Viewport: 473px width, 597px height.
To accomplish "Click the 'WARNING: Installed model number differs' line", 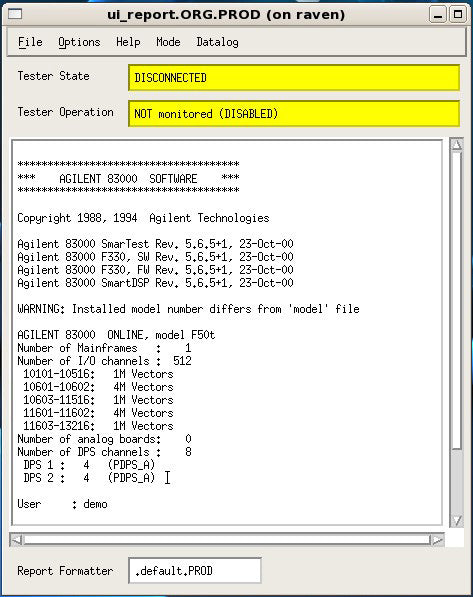I will click(189, 309).
